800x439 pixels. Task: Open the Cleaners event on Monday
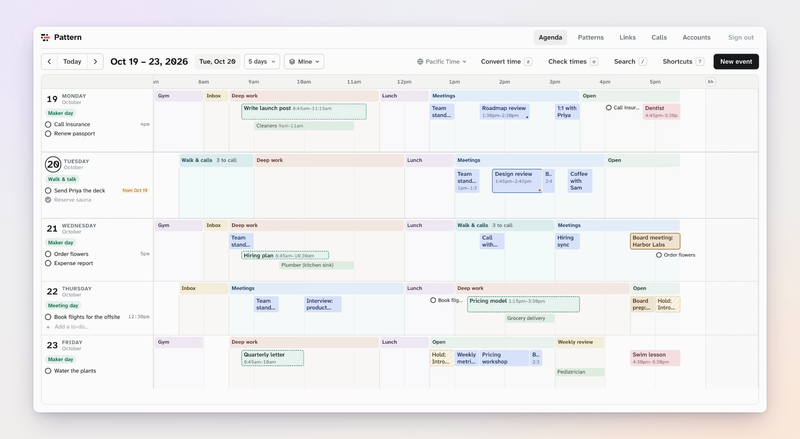(x=304, y=126)
